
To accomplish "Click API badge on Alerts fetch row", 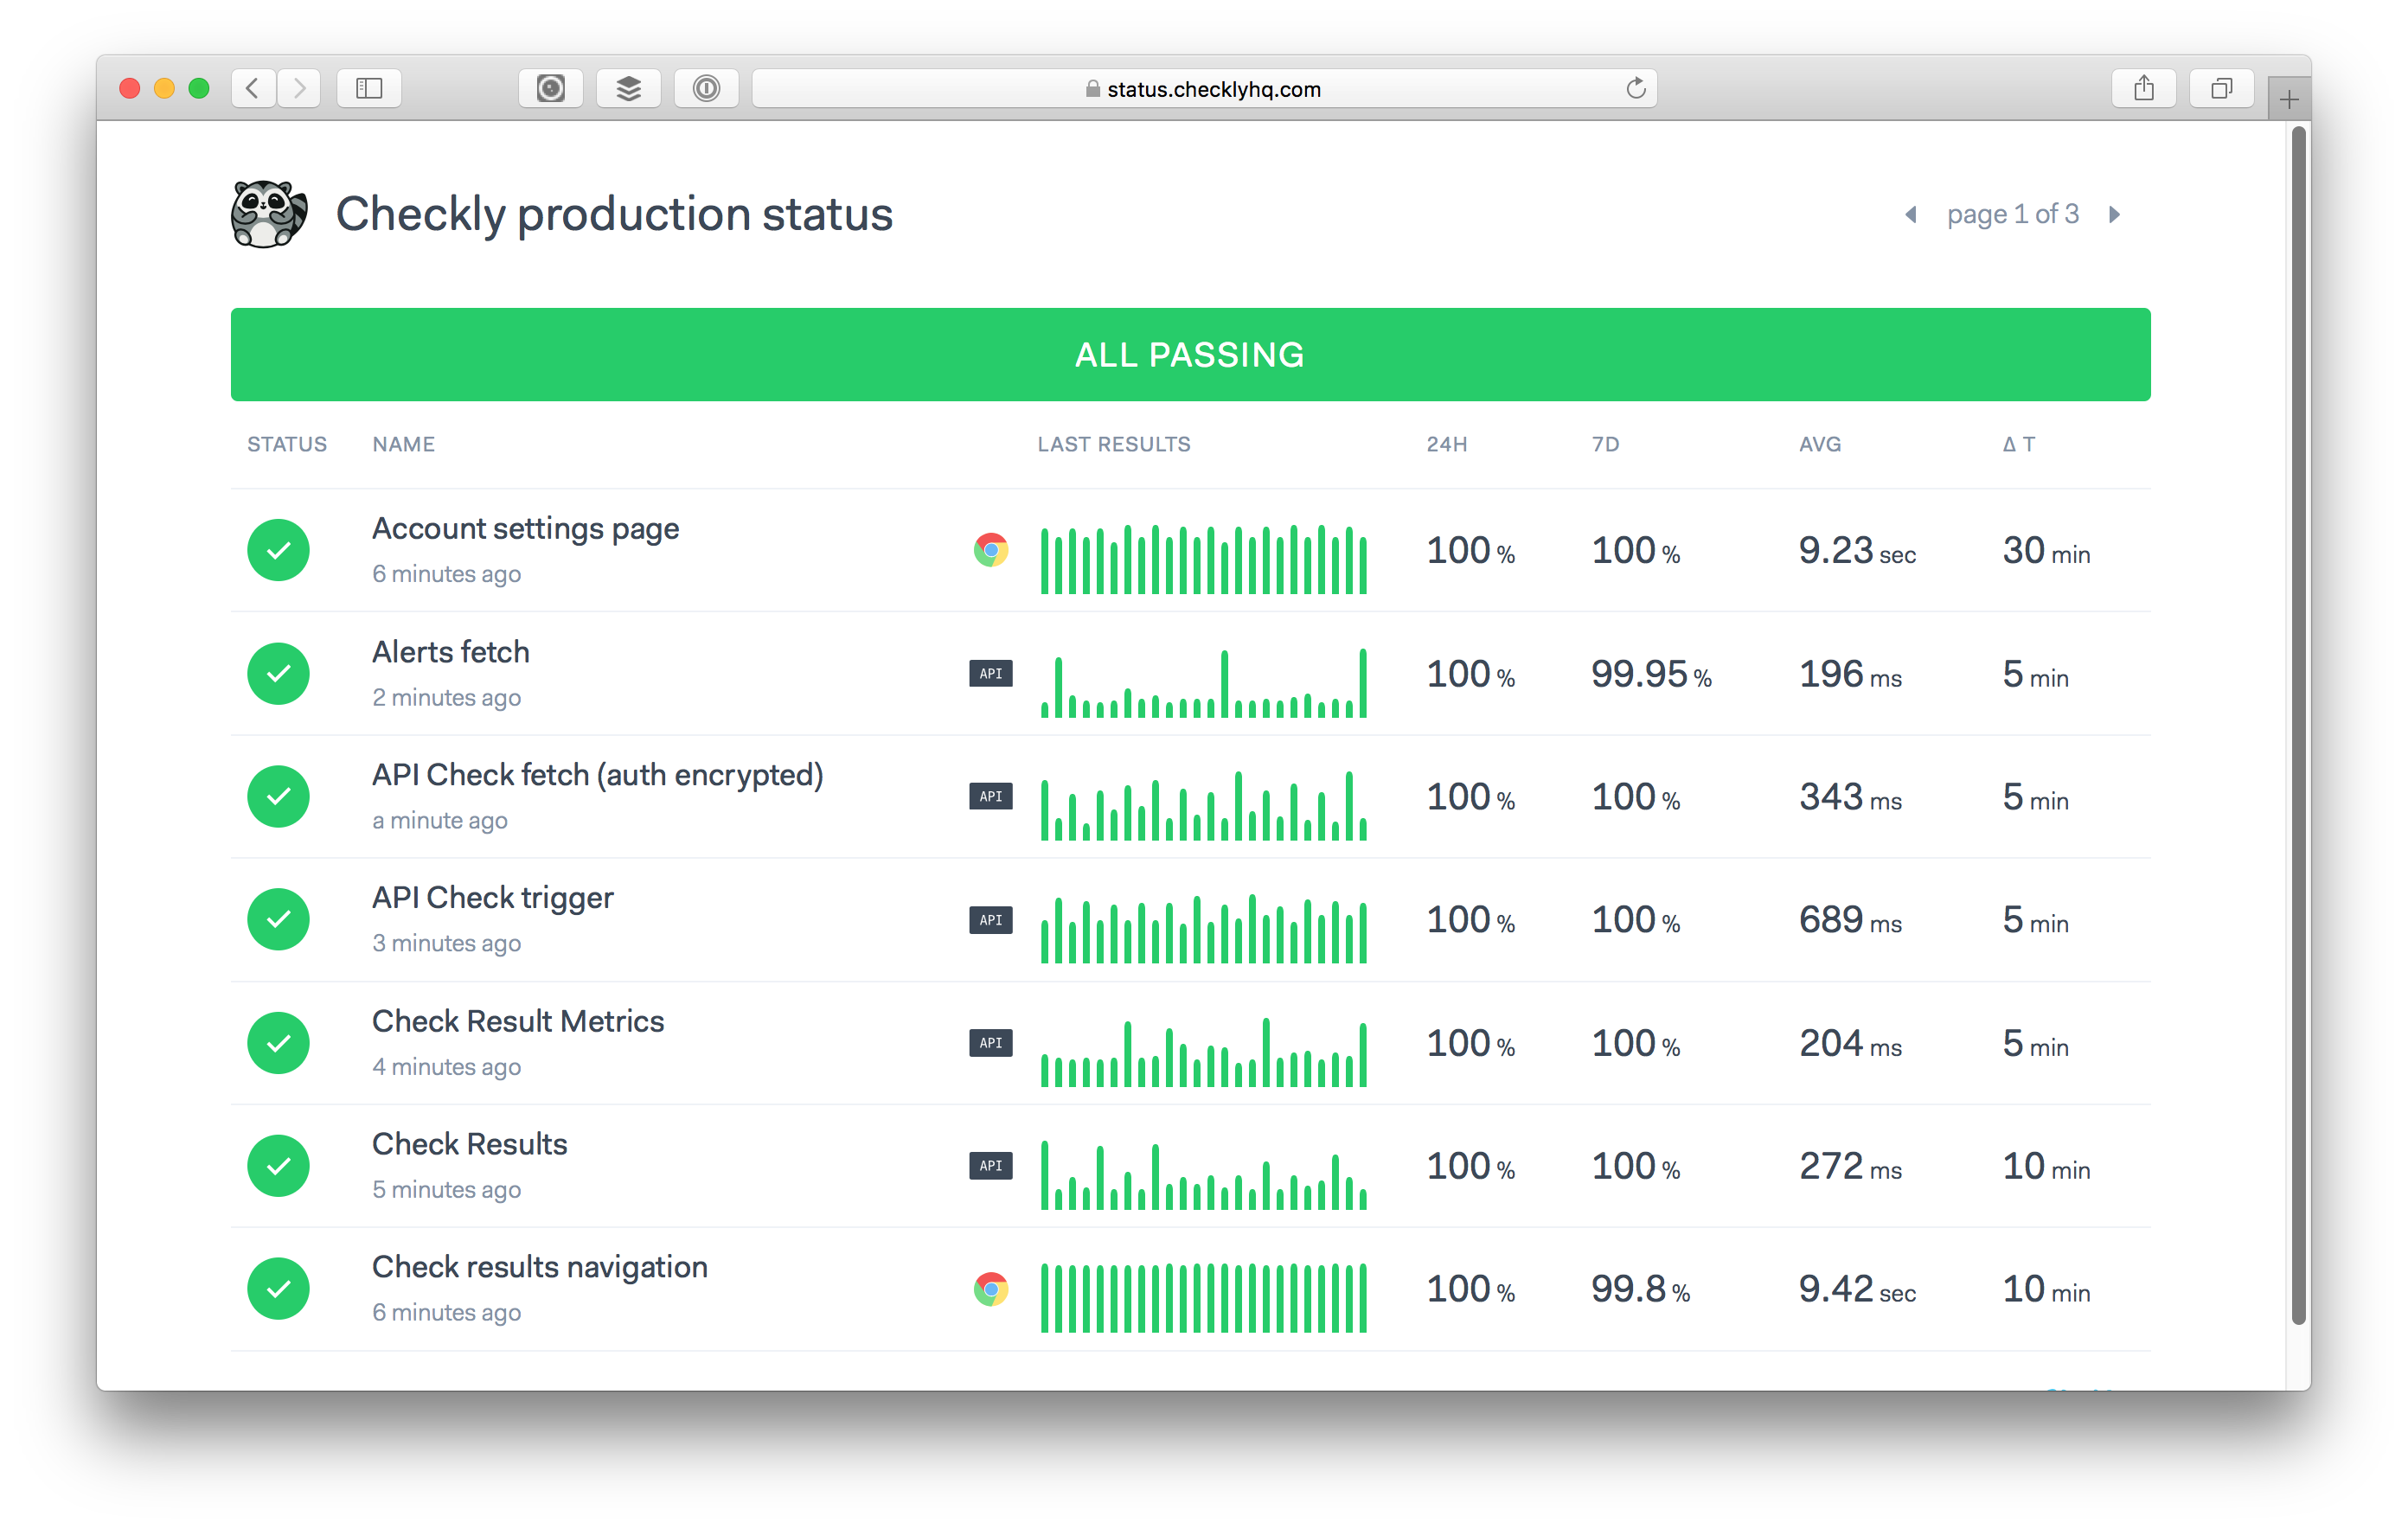I will pyautogui.click(x=990, y=674).
